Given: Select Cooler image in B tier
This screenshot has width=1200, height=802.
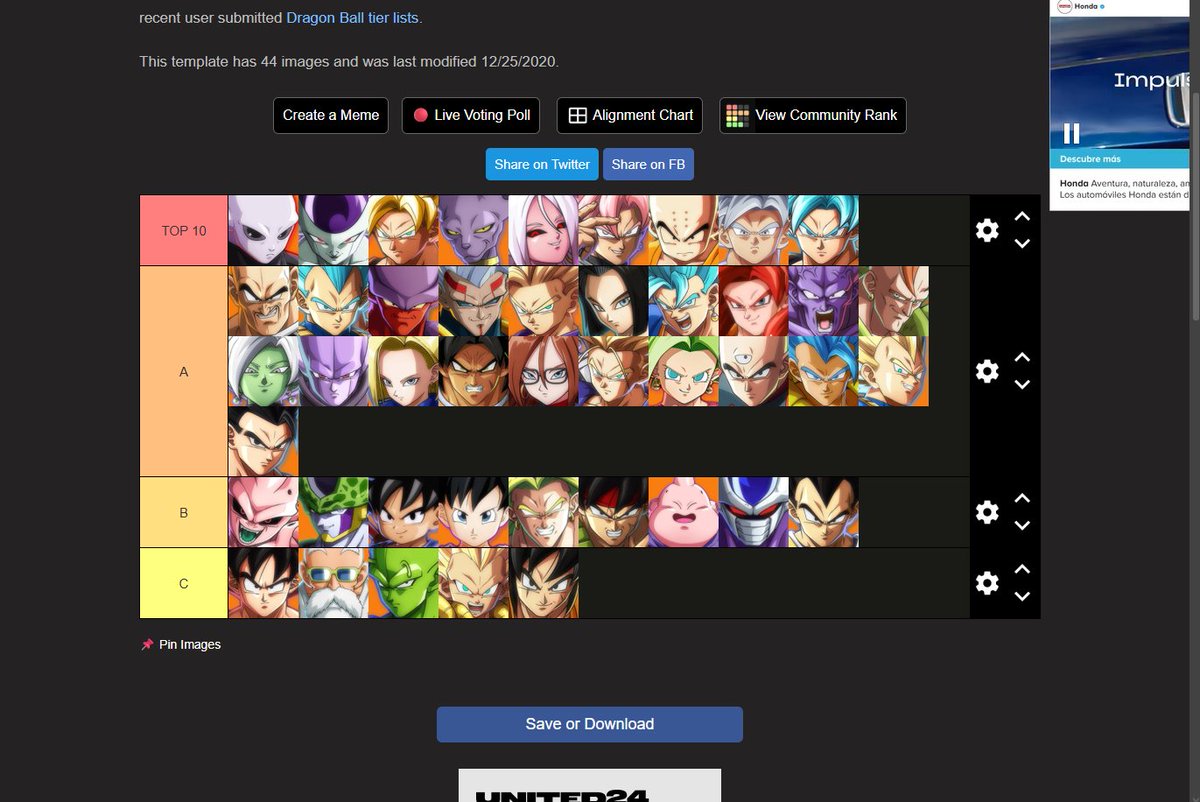Looking at the screenshot, I should click(754, 513).
